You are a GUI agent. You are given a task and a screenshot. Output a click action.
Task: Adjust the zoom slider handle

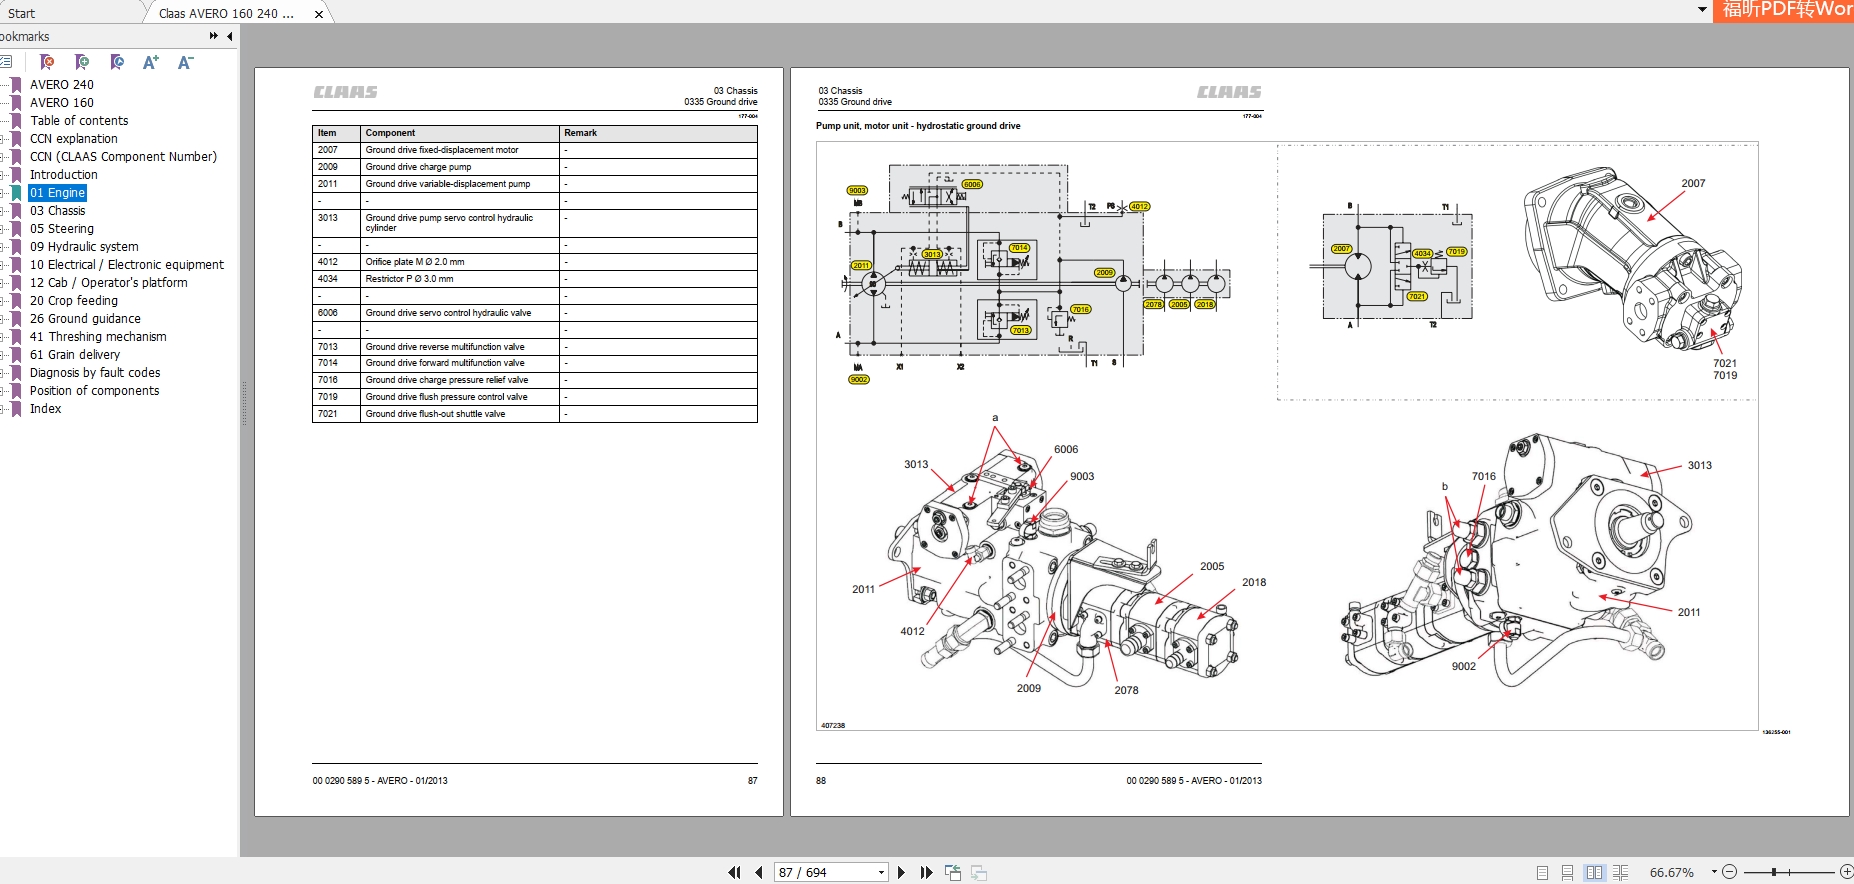(x=1774, y=872)
